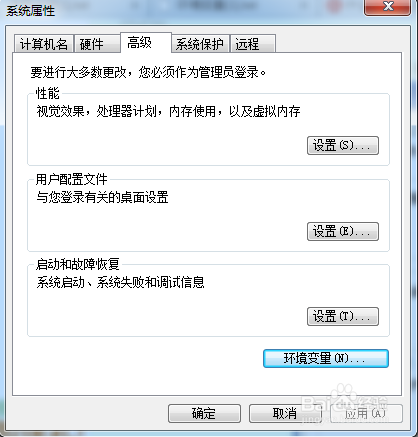Switch to the 远程 tab
This screenshot has height=437, width=418.
(253, 44)
